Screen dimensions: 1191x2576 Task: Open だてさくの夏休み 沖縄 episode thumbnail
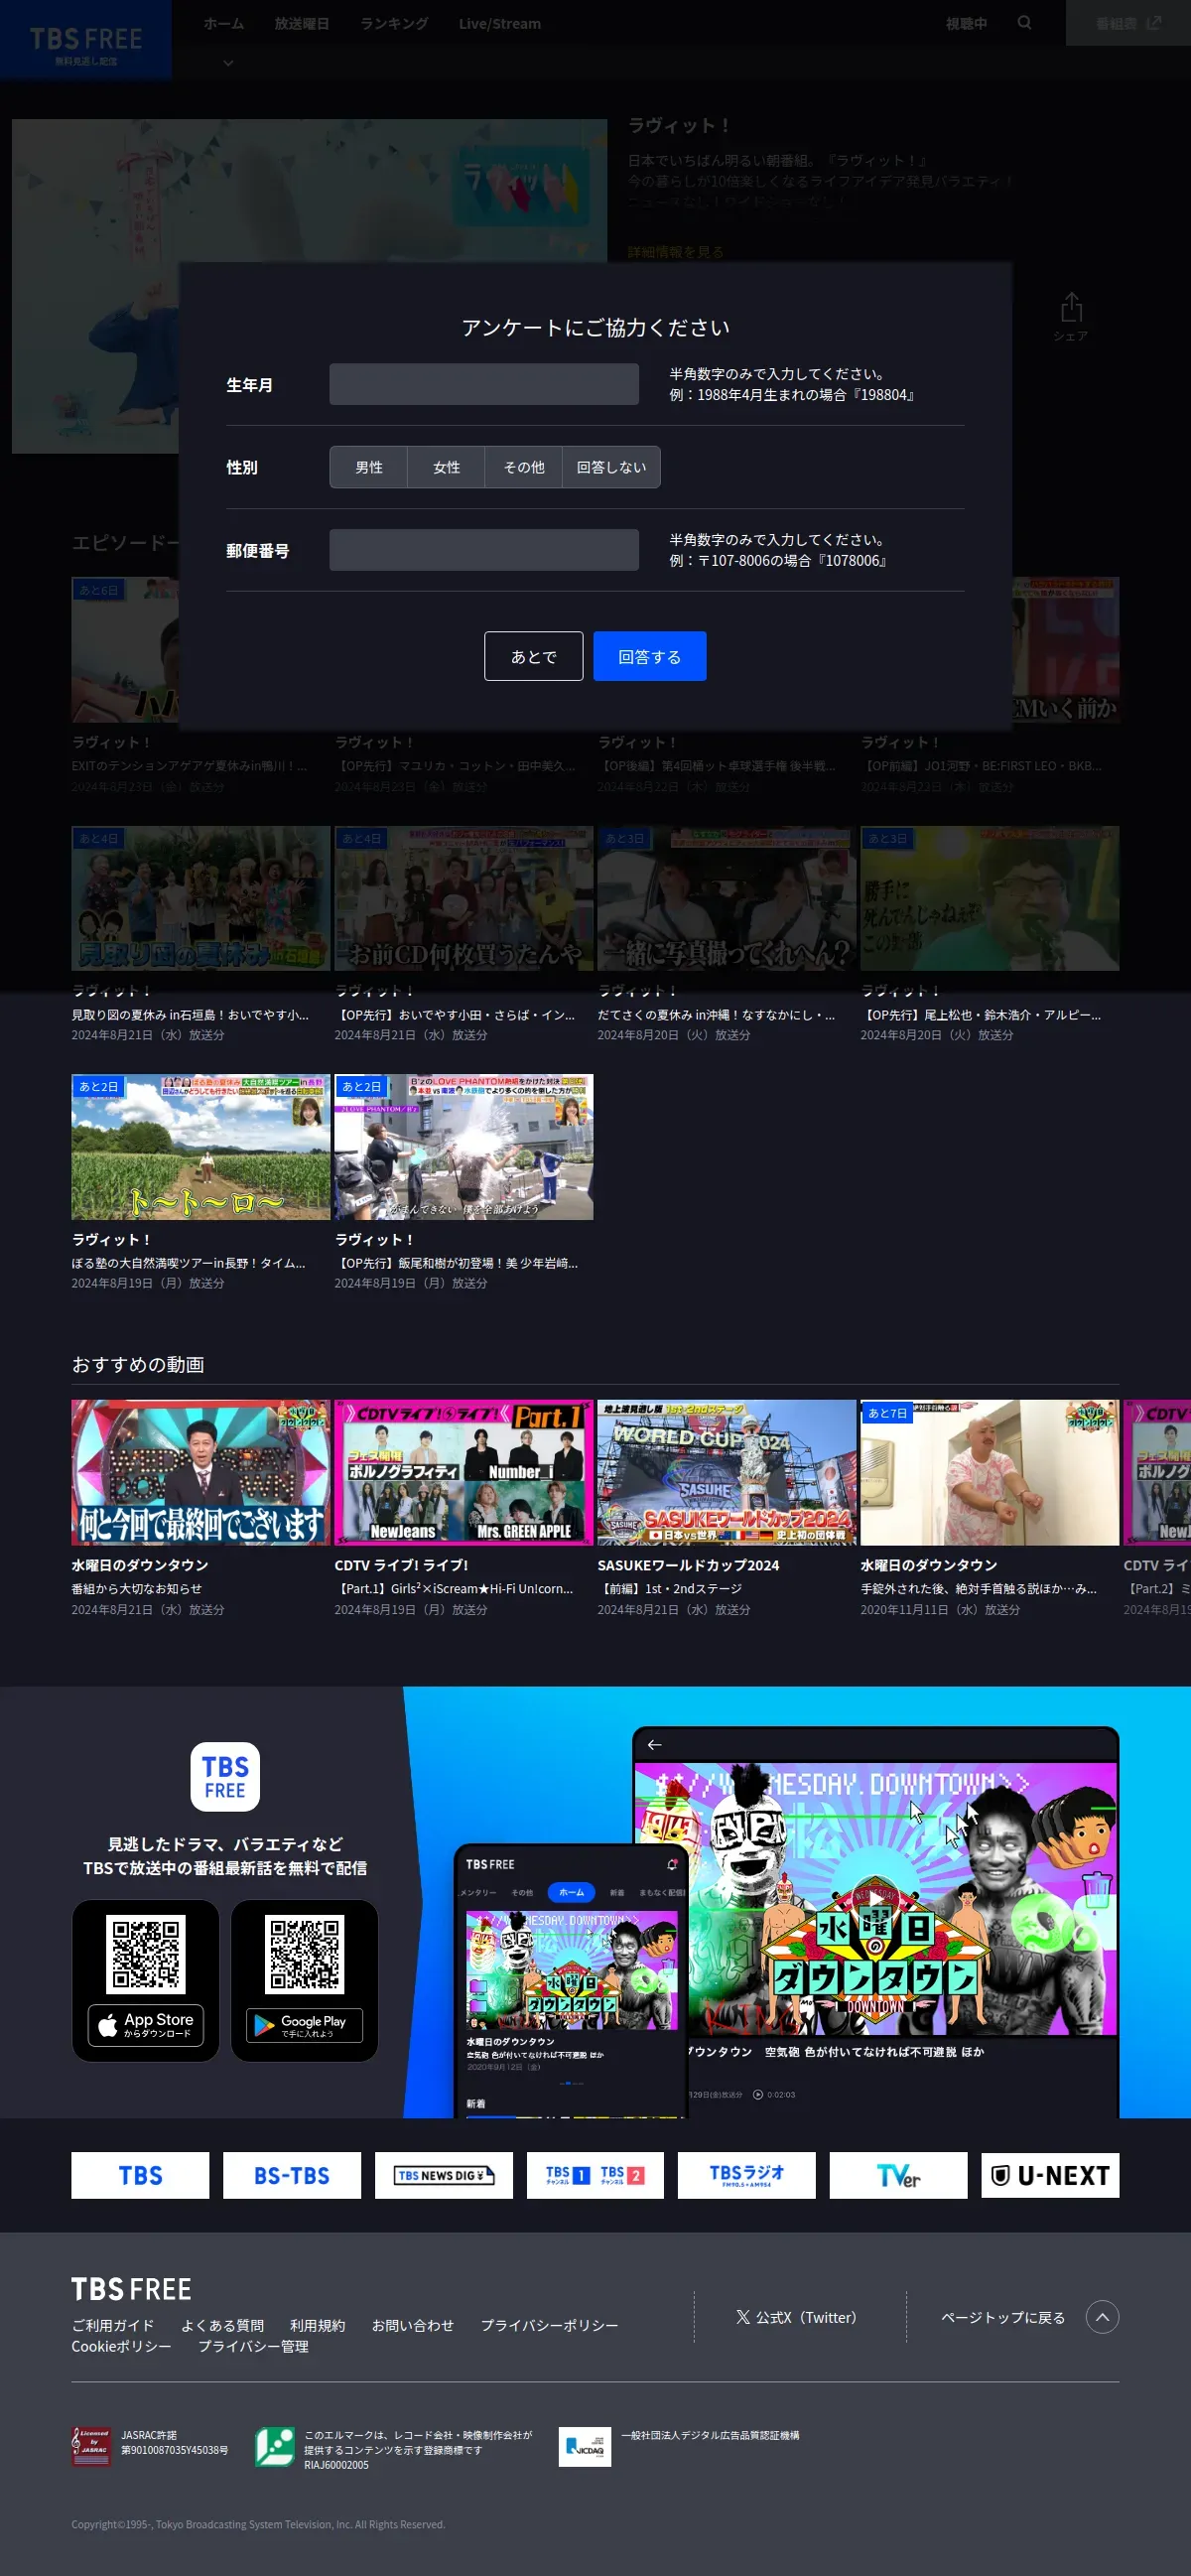click(x=727, y=898)
